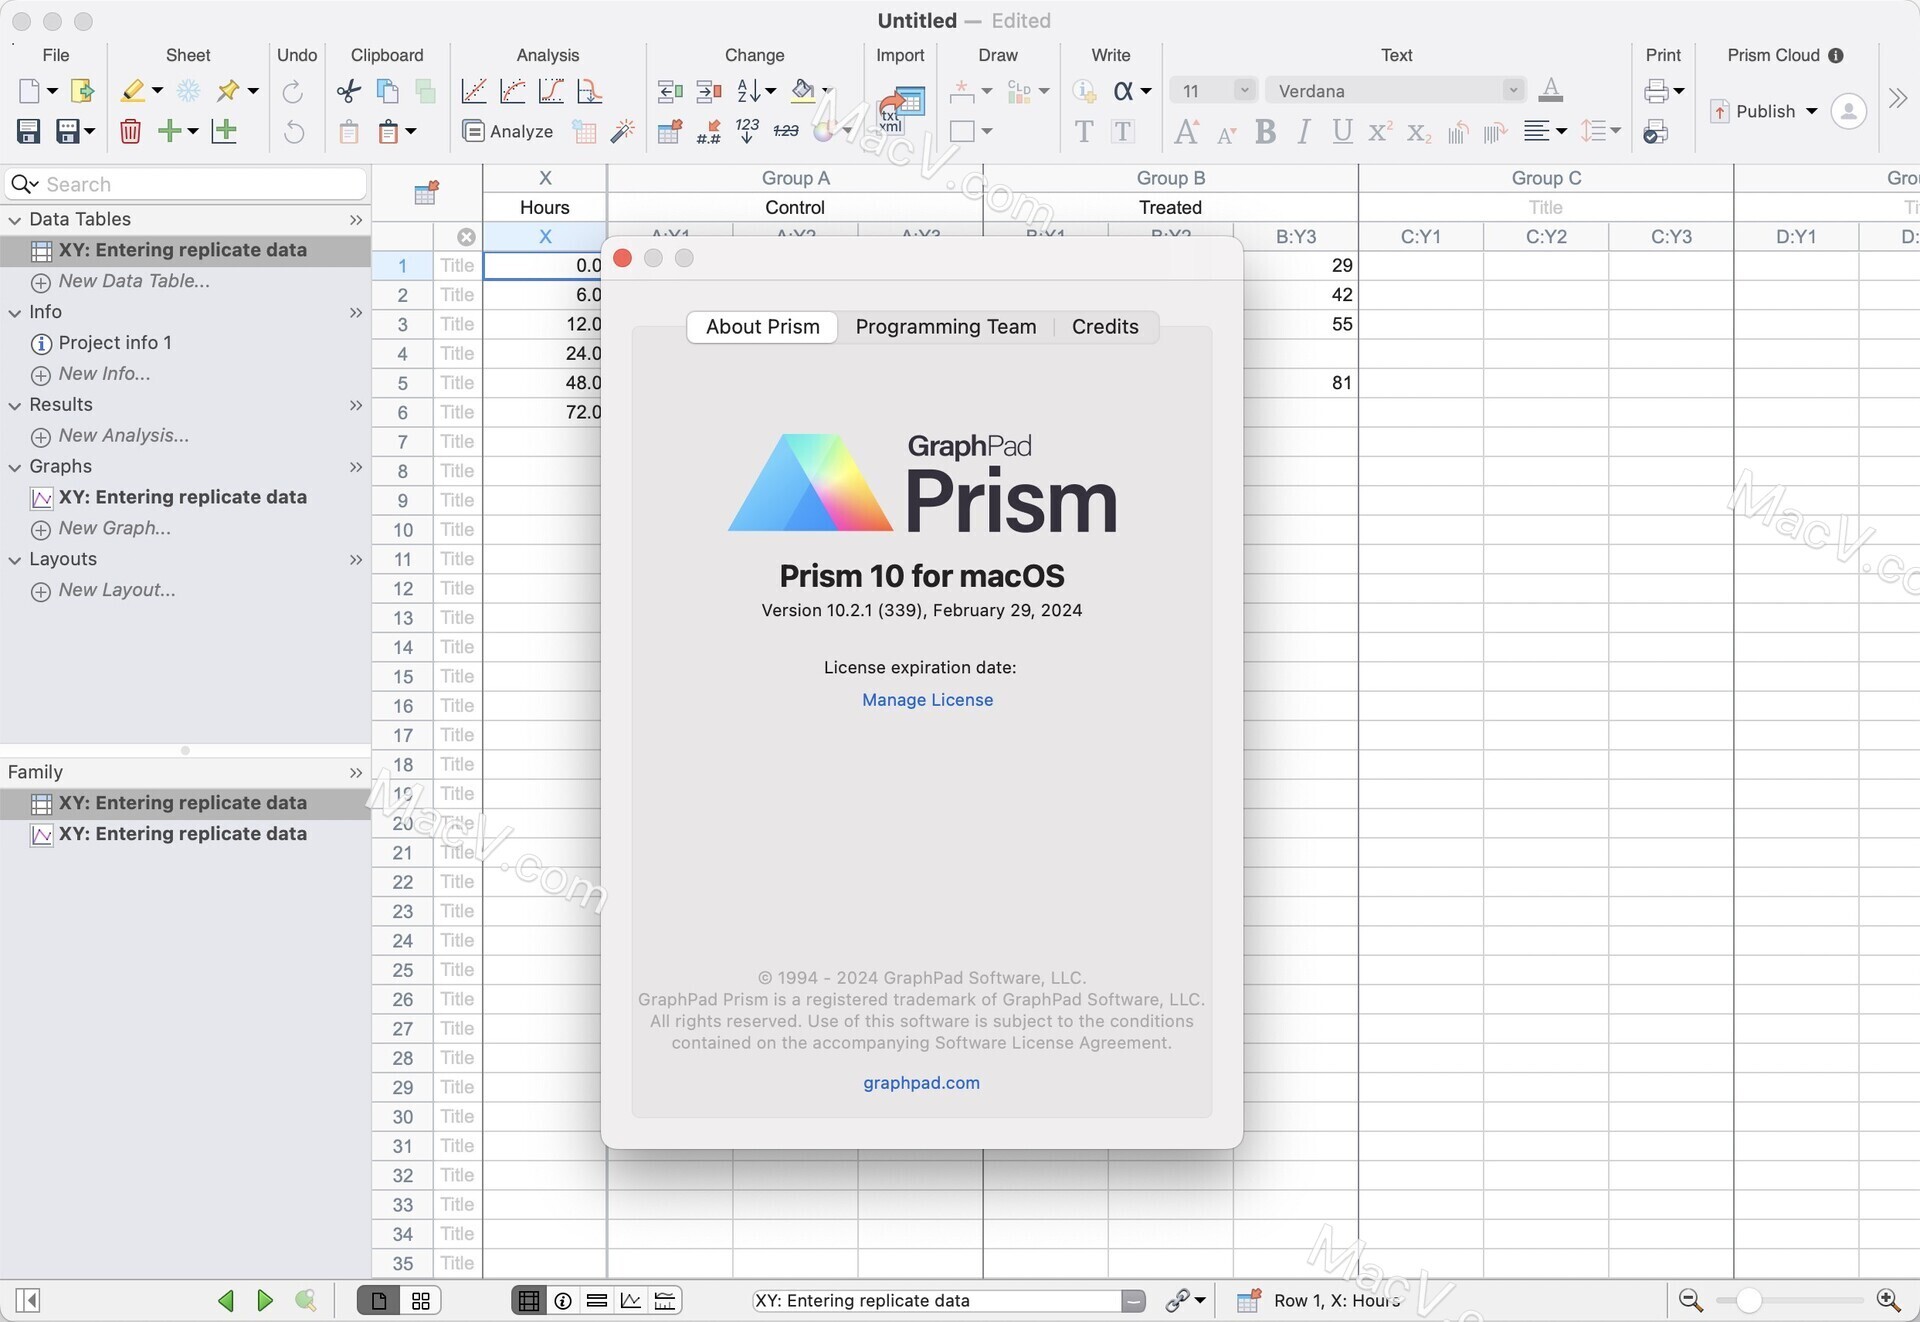1920x1322 pixels.
Task: Click the magic wand icon in Analysis
Action: [x=623, y=131]
